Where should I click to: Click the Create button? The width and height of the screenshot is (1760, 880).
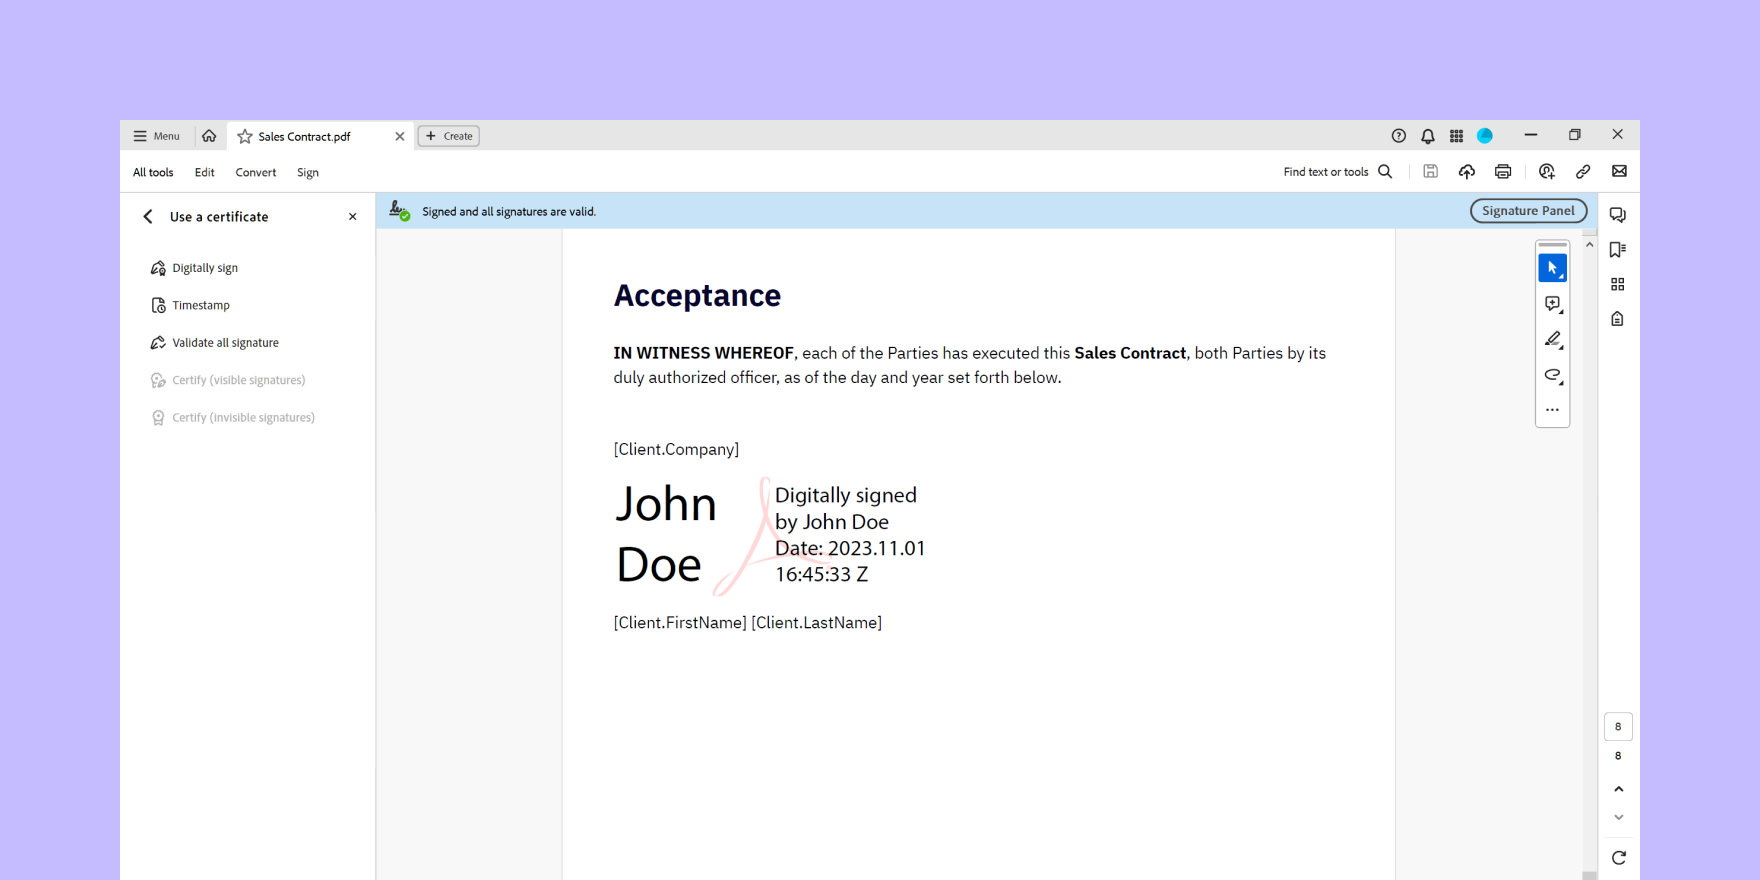(x=449, y=136)
